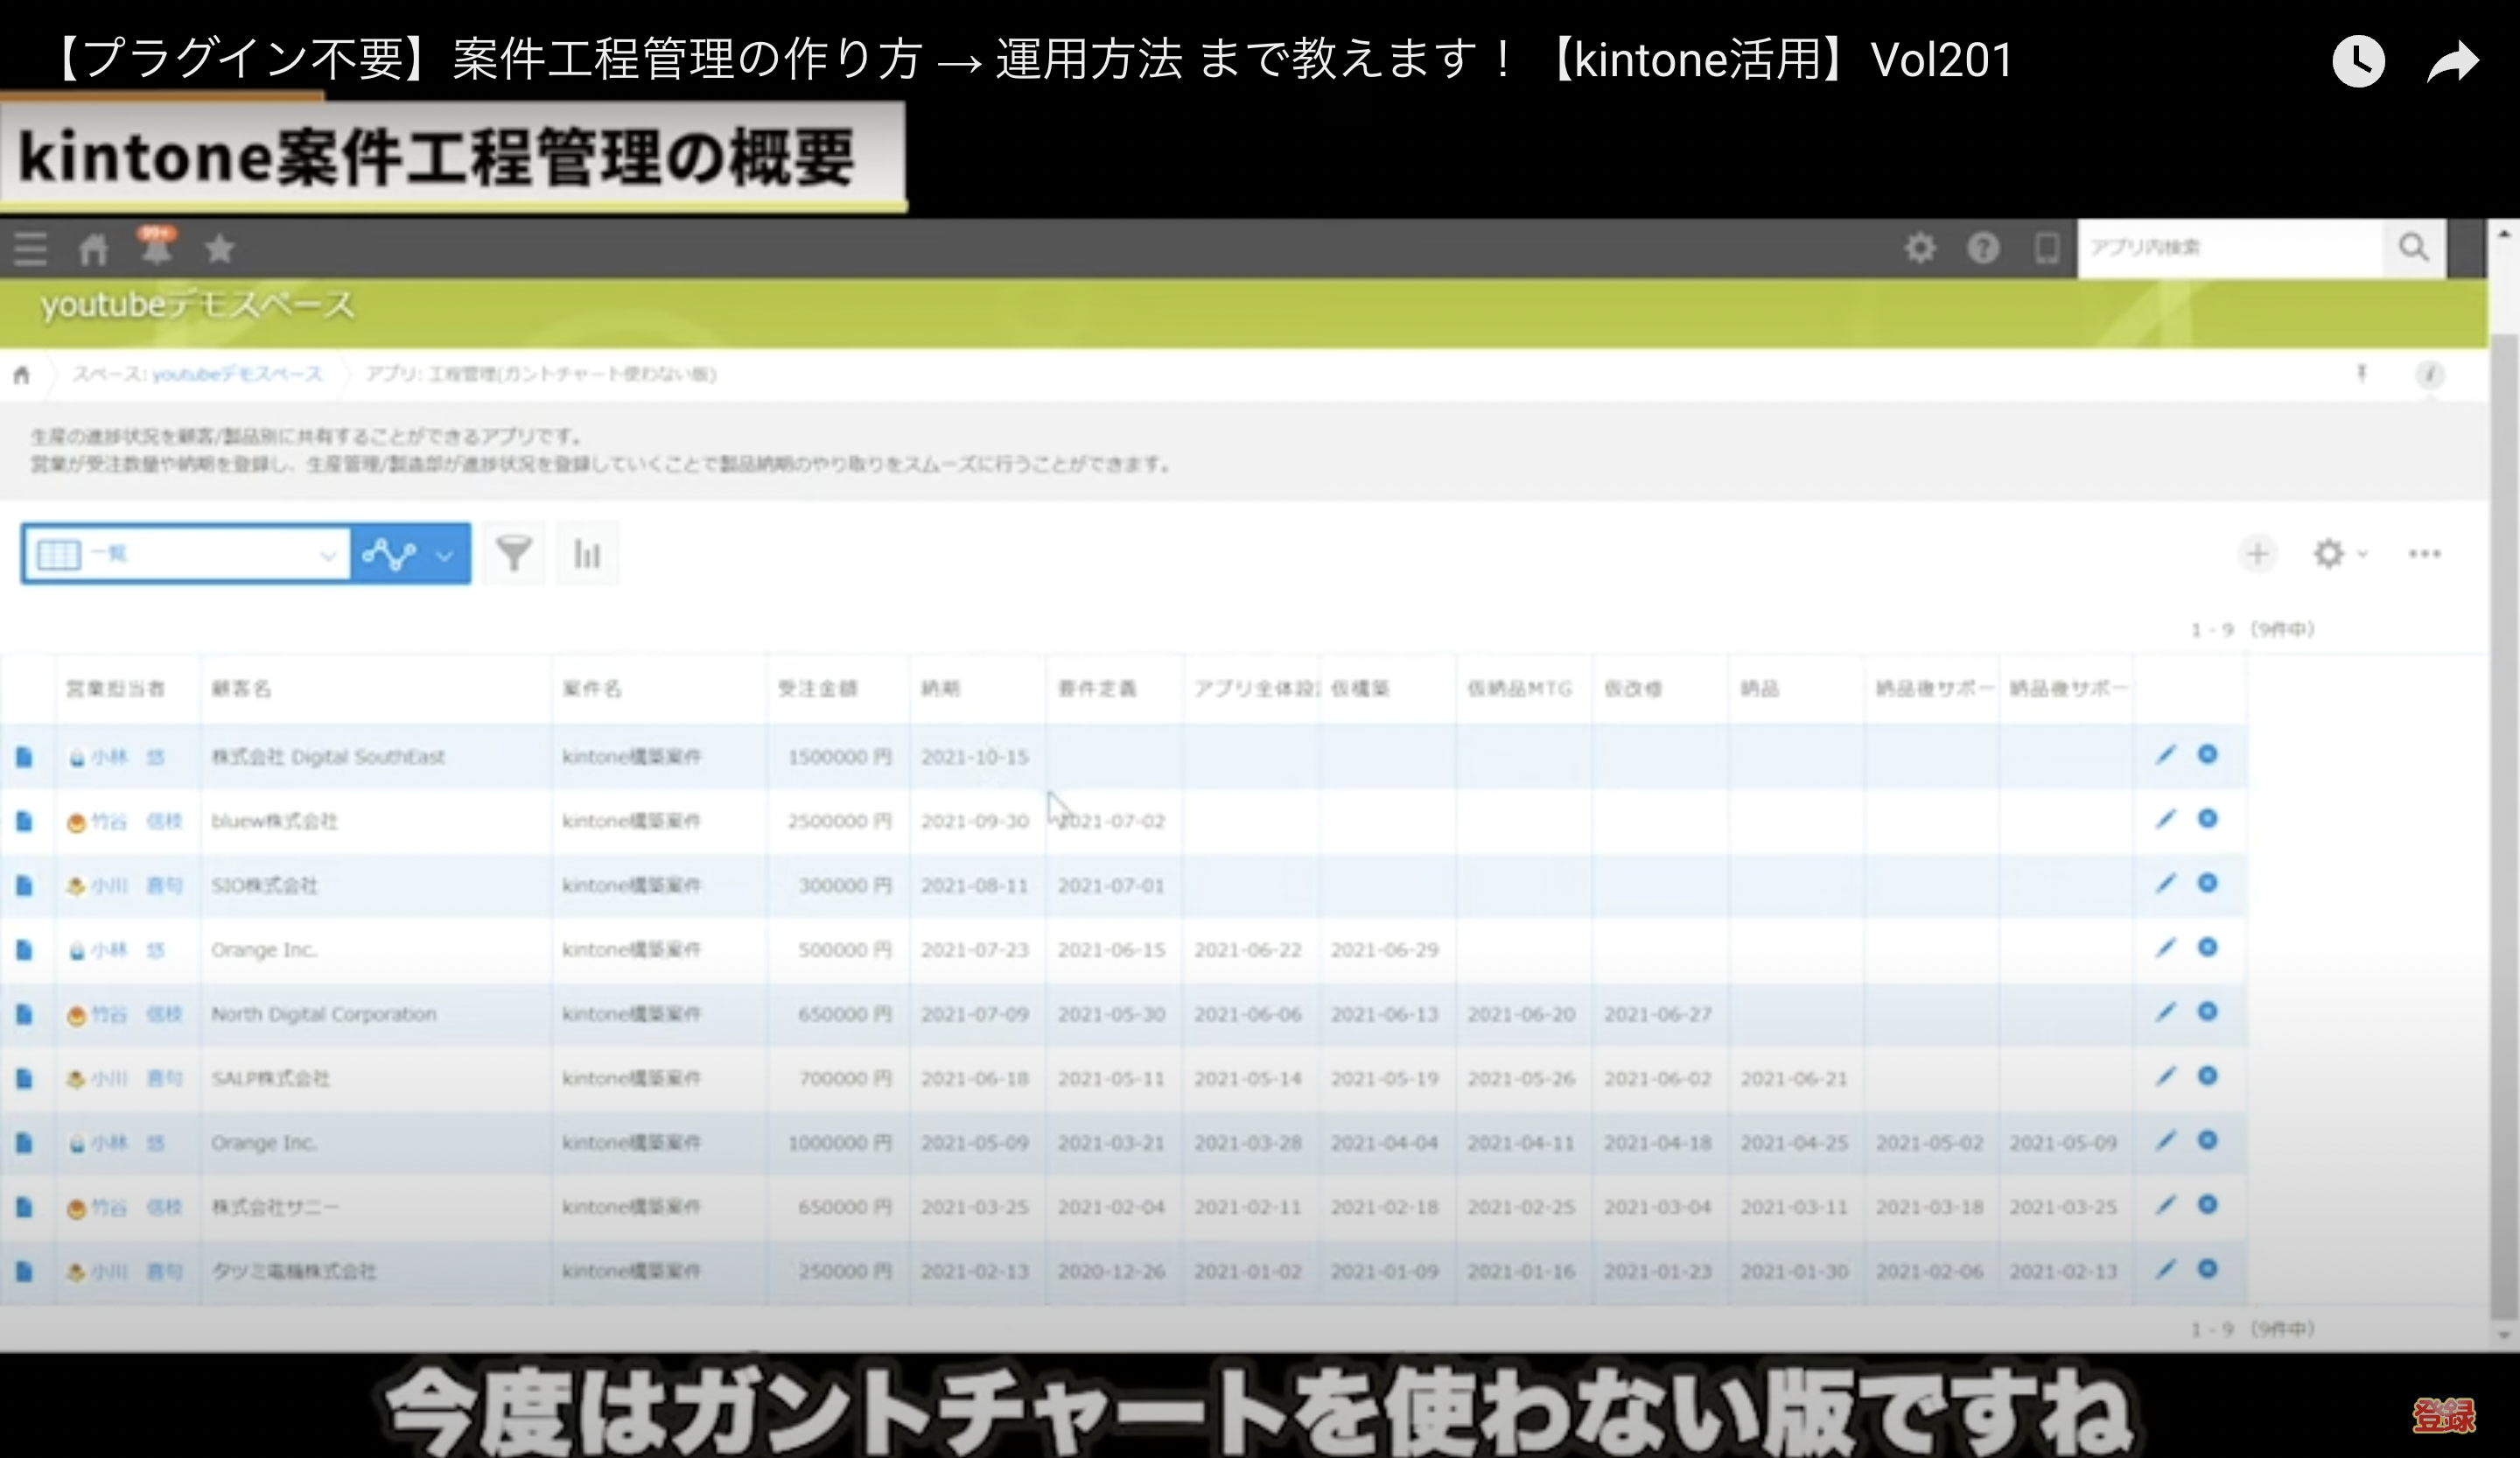Click the 納期 column header

(x=940, y=689)
